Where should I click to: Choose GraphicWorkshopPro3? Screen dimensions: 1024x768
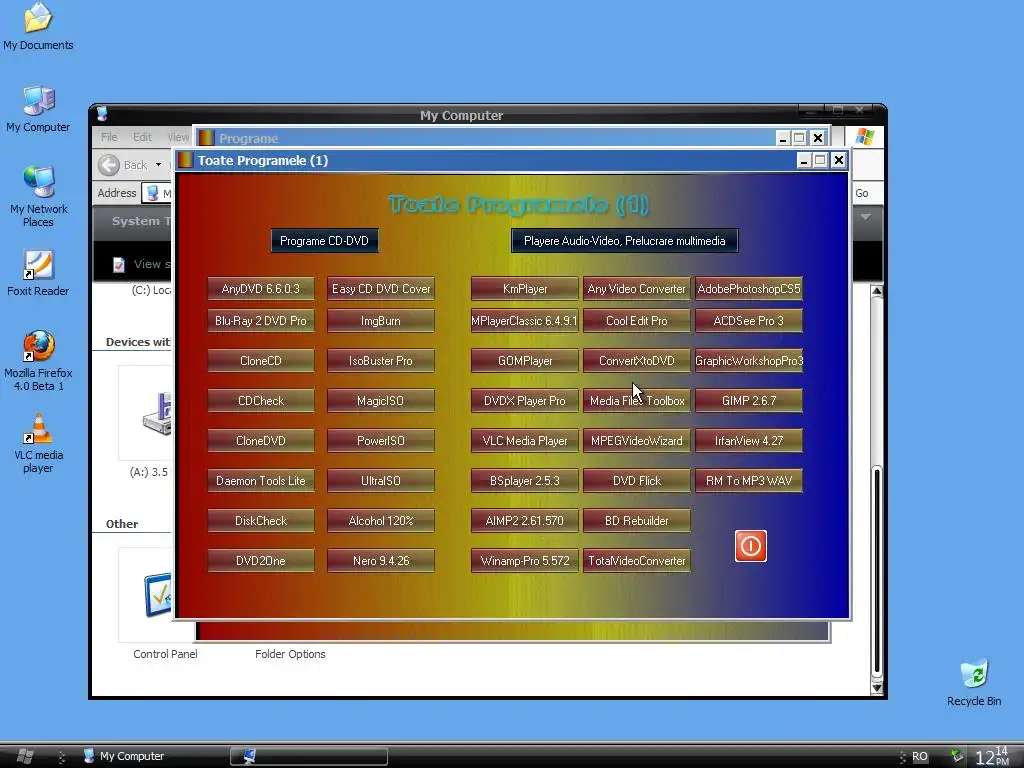(x=749, y=360)
